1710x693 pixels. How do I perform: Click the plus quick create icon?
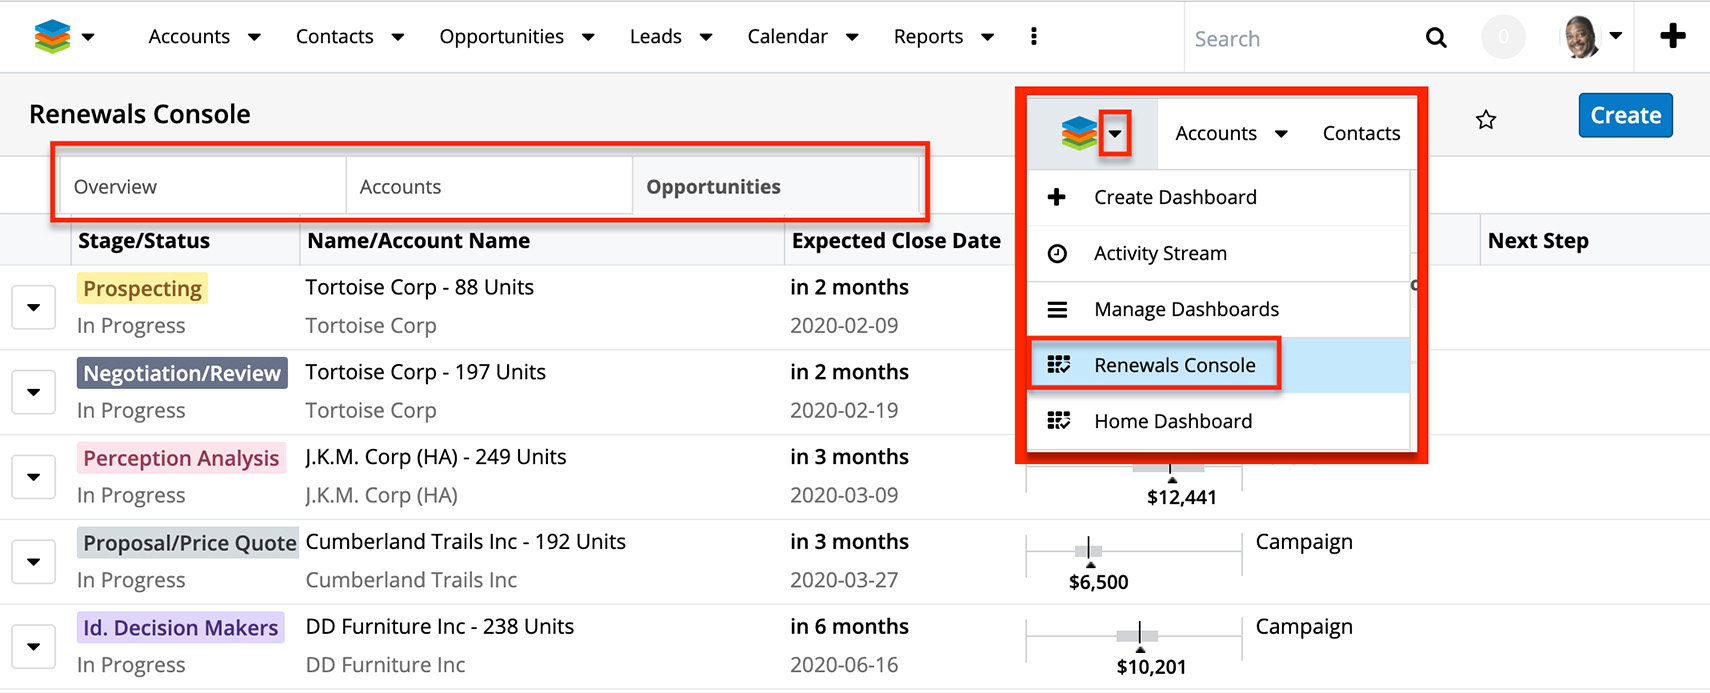1672,37
